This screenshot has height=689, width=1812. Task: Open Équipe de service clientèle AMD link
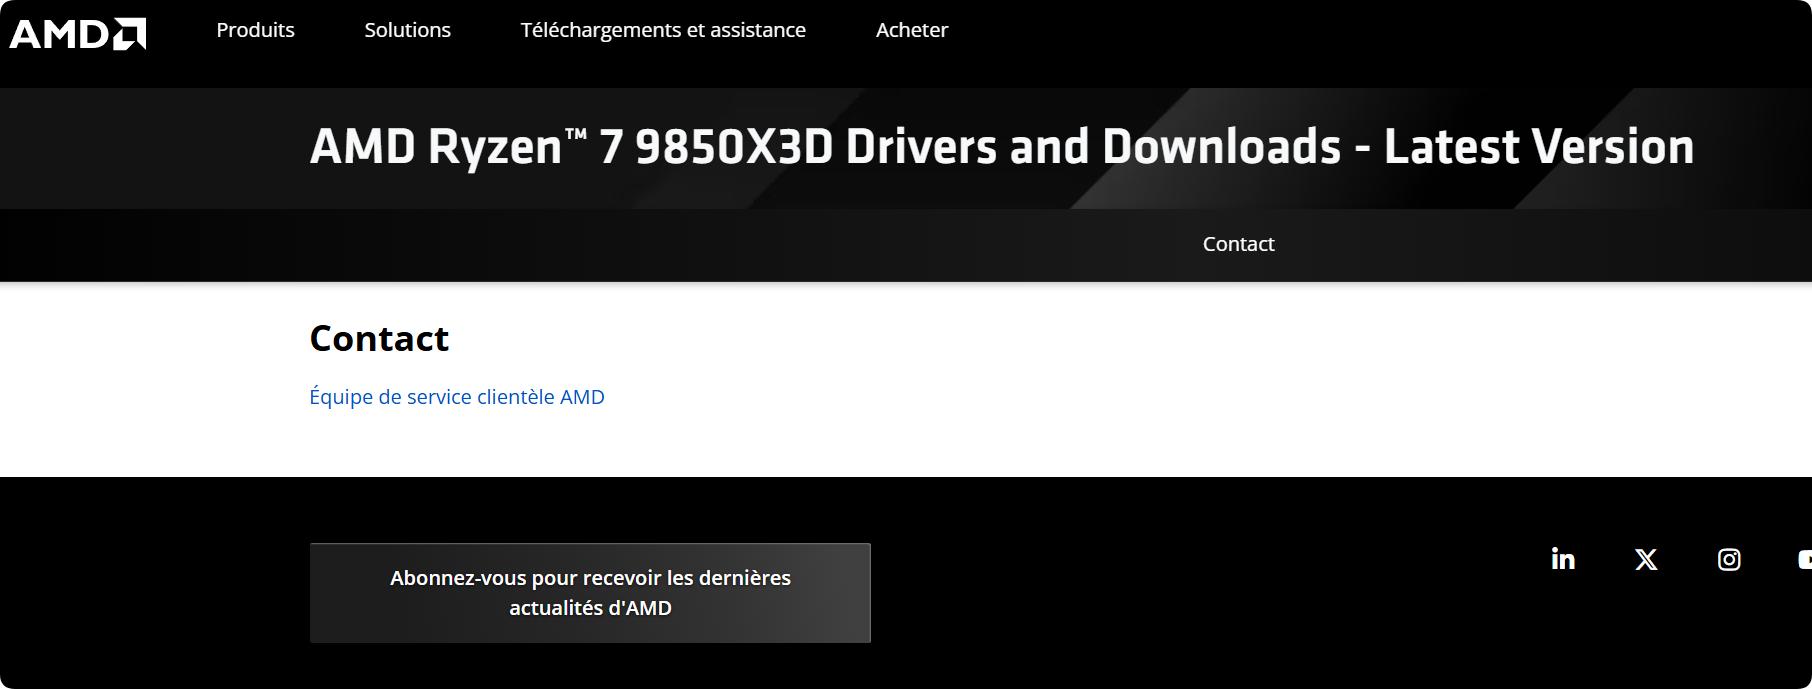(x=457, y=397)
